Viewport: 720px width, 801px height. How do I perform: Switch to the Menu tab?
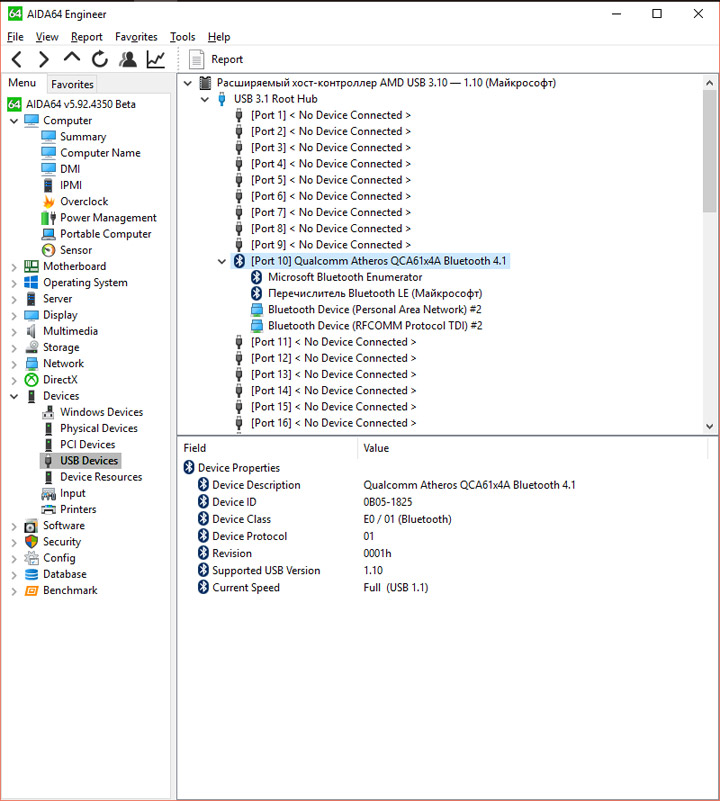click(x=22, y=83)
